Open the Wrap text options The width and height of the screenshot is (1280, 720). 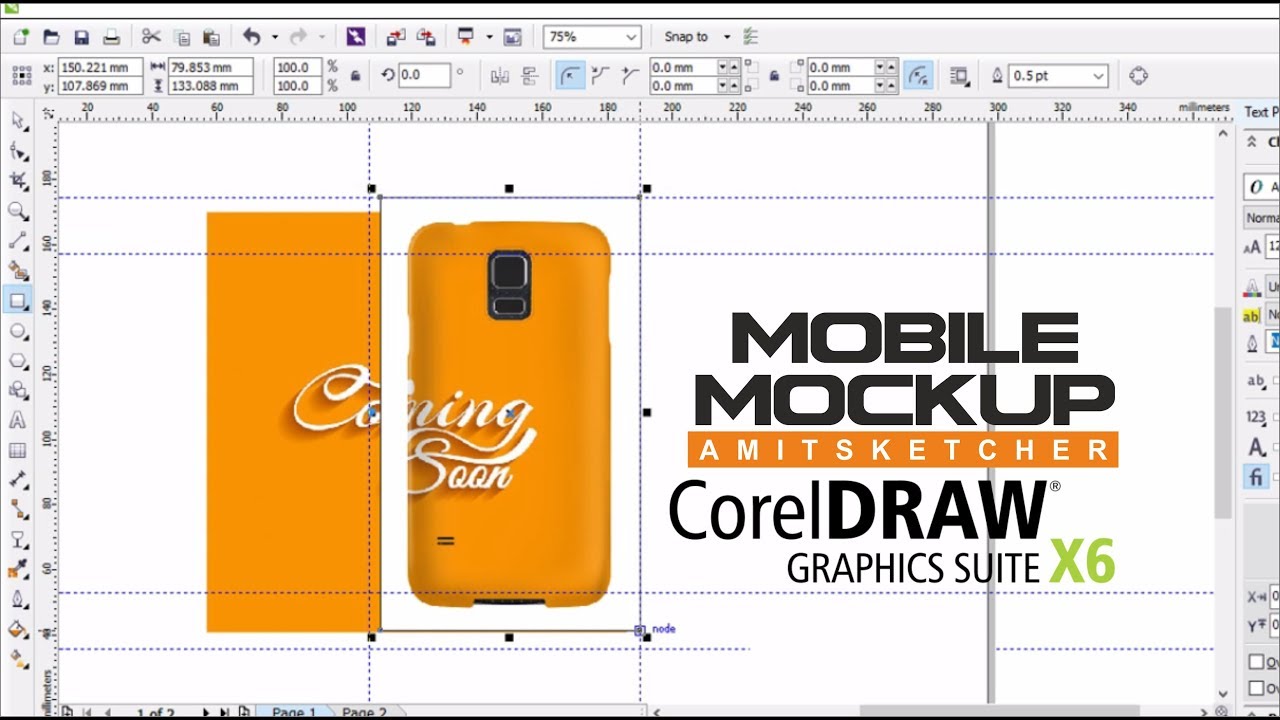960,76
